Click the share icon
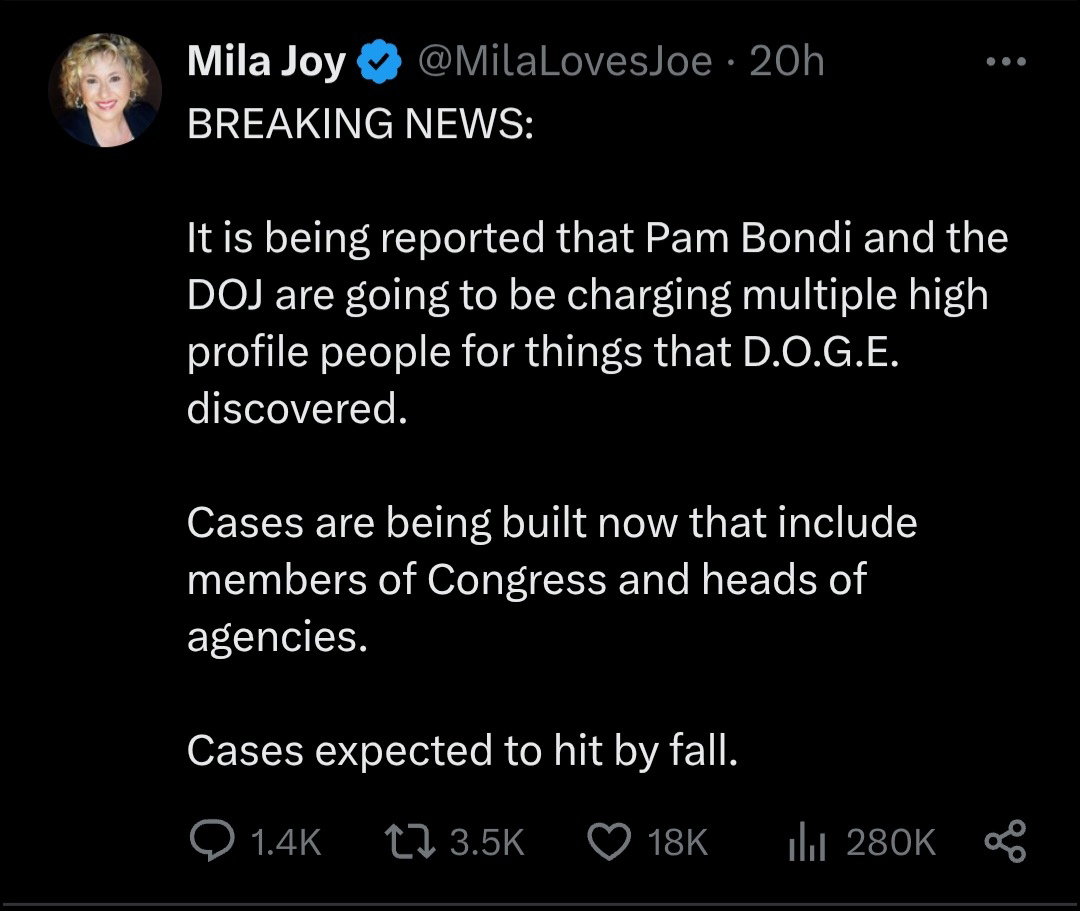Image resolution: width=1080 pixels, height=911 pixels. [x=1004, y=842]
